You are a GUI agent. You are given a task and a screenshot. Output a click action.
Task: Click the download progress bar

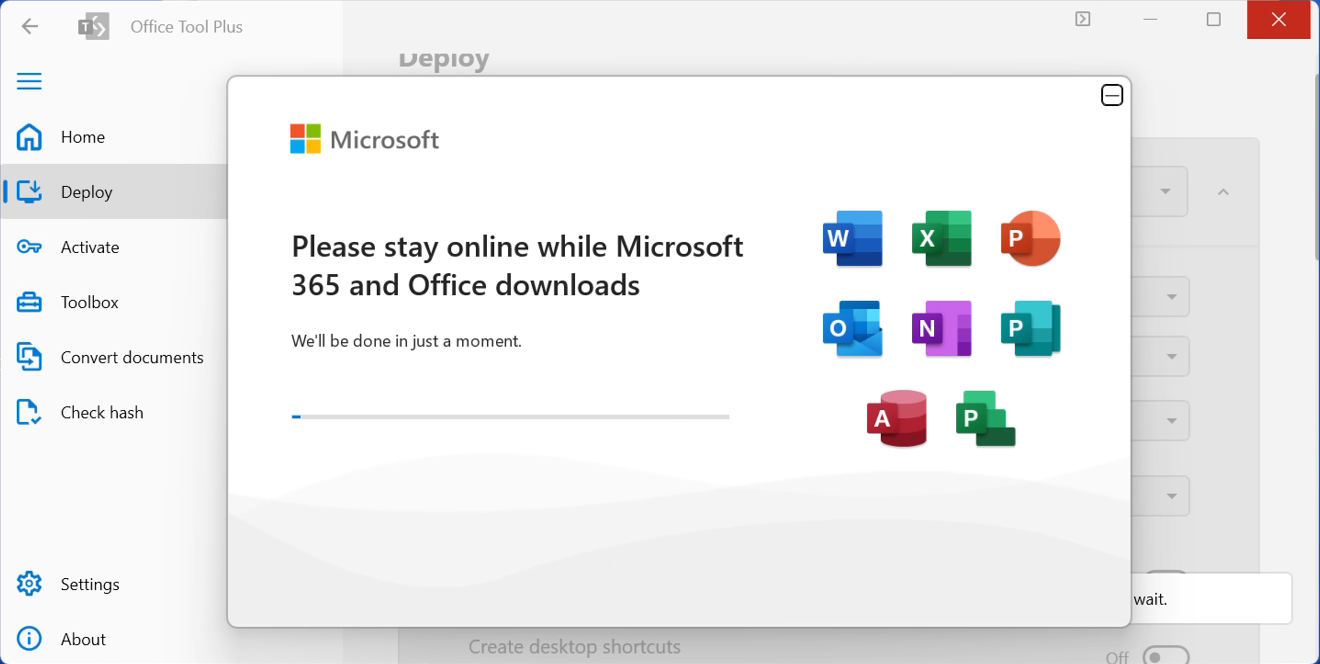[510, 416]
